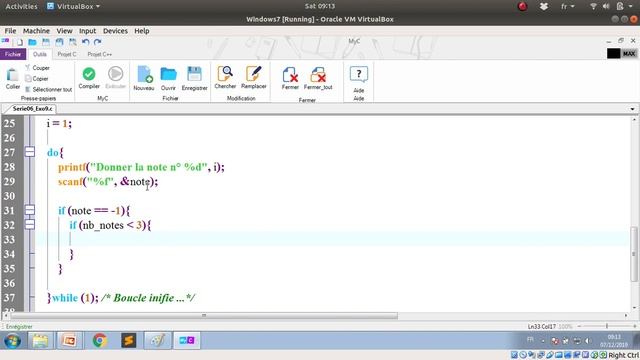The image size is (640, 360).
Task: Open the VirtualBox app menu in top bar
Action: pos(73,6)
